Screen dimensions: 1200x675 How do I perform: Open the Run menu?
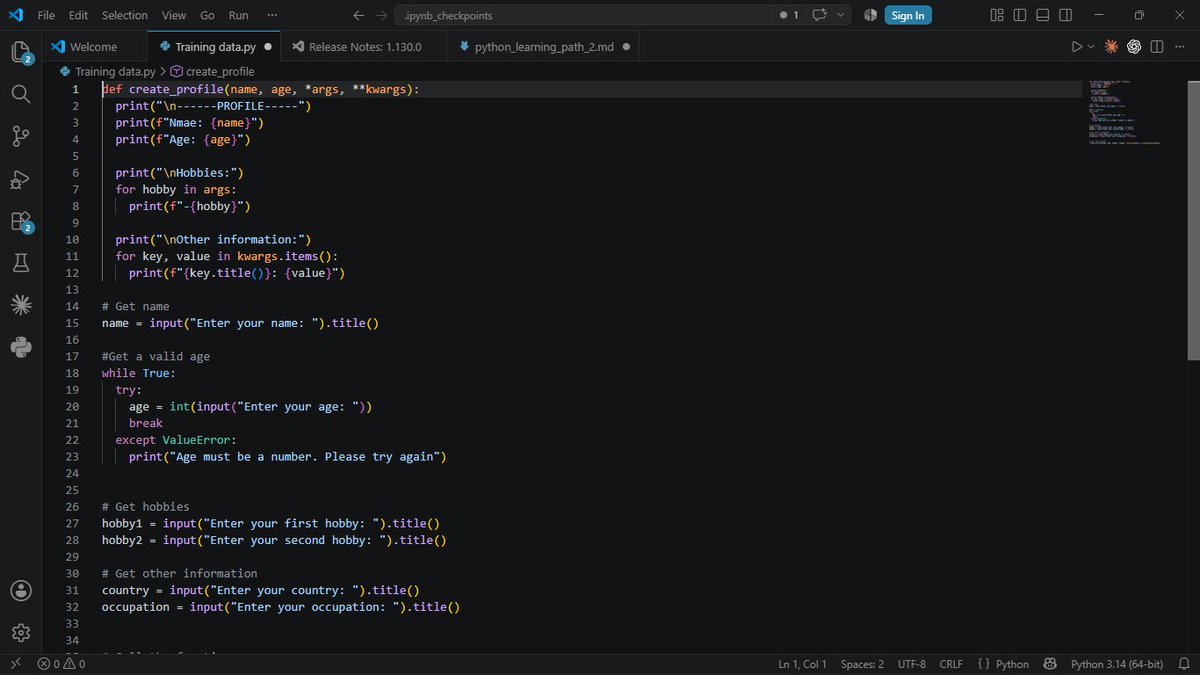tap(239, 15)
